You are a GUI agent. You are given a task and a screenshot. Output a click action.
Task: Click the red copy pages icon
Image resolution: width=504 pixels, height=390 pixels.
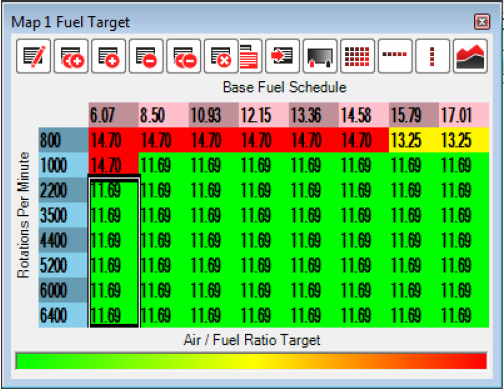pyautogui.click(x=250, y=56)
